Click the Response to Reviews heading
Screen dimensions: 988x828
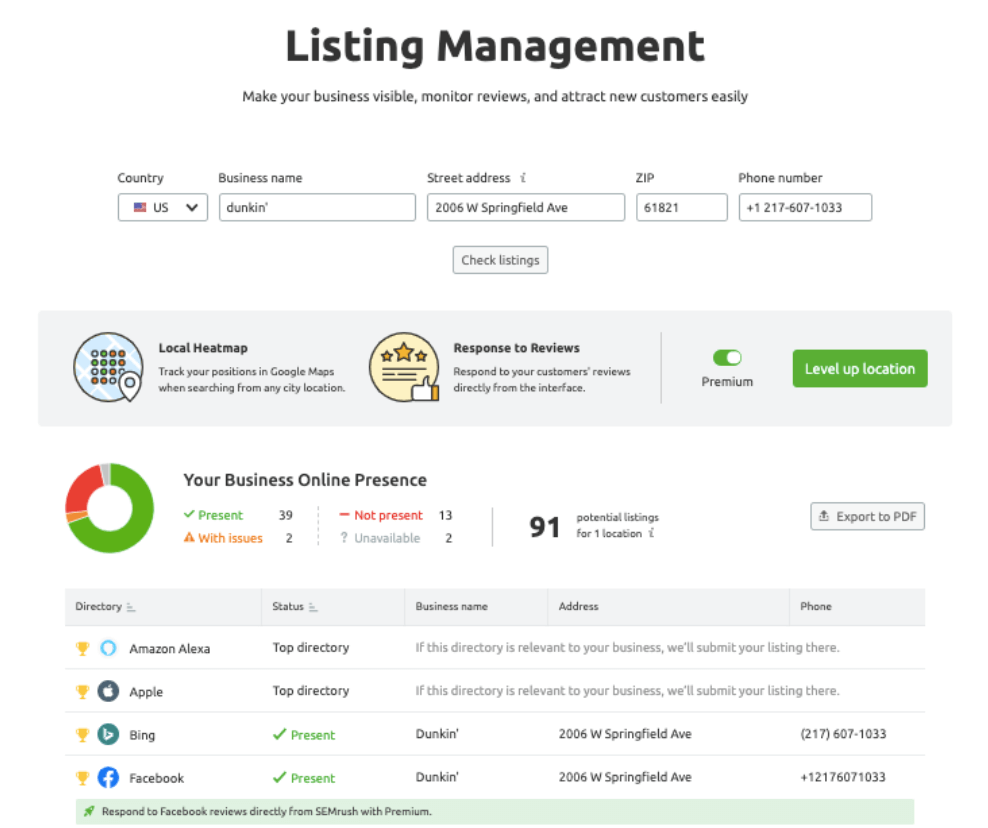pos(516,348)
